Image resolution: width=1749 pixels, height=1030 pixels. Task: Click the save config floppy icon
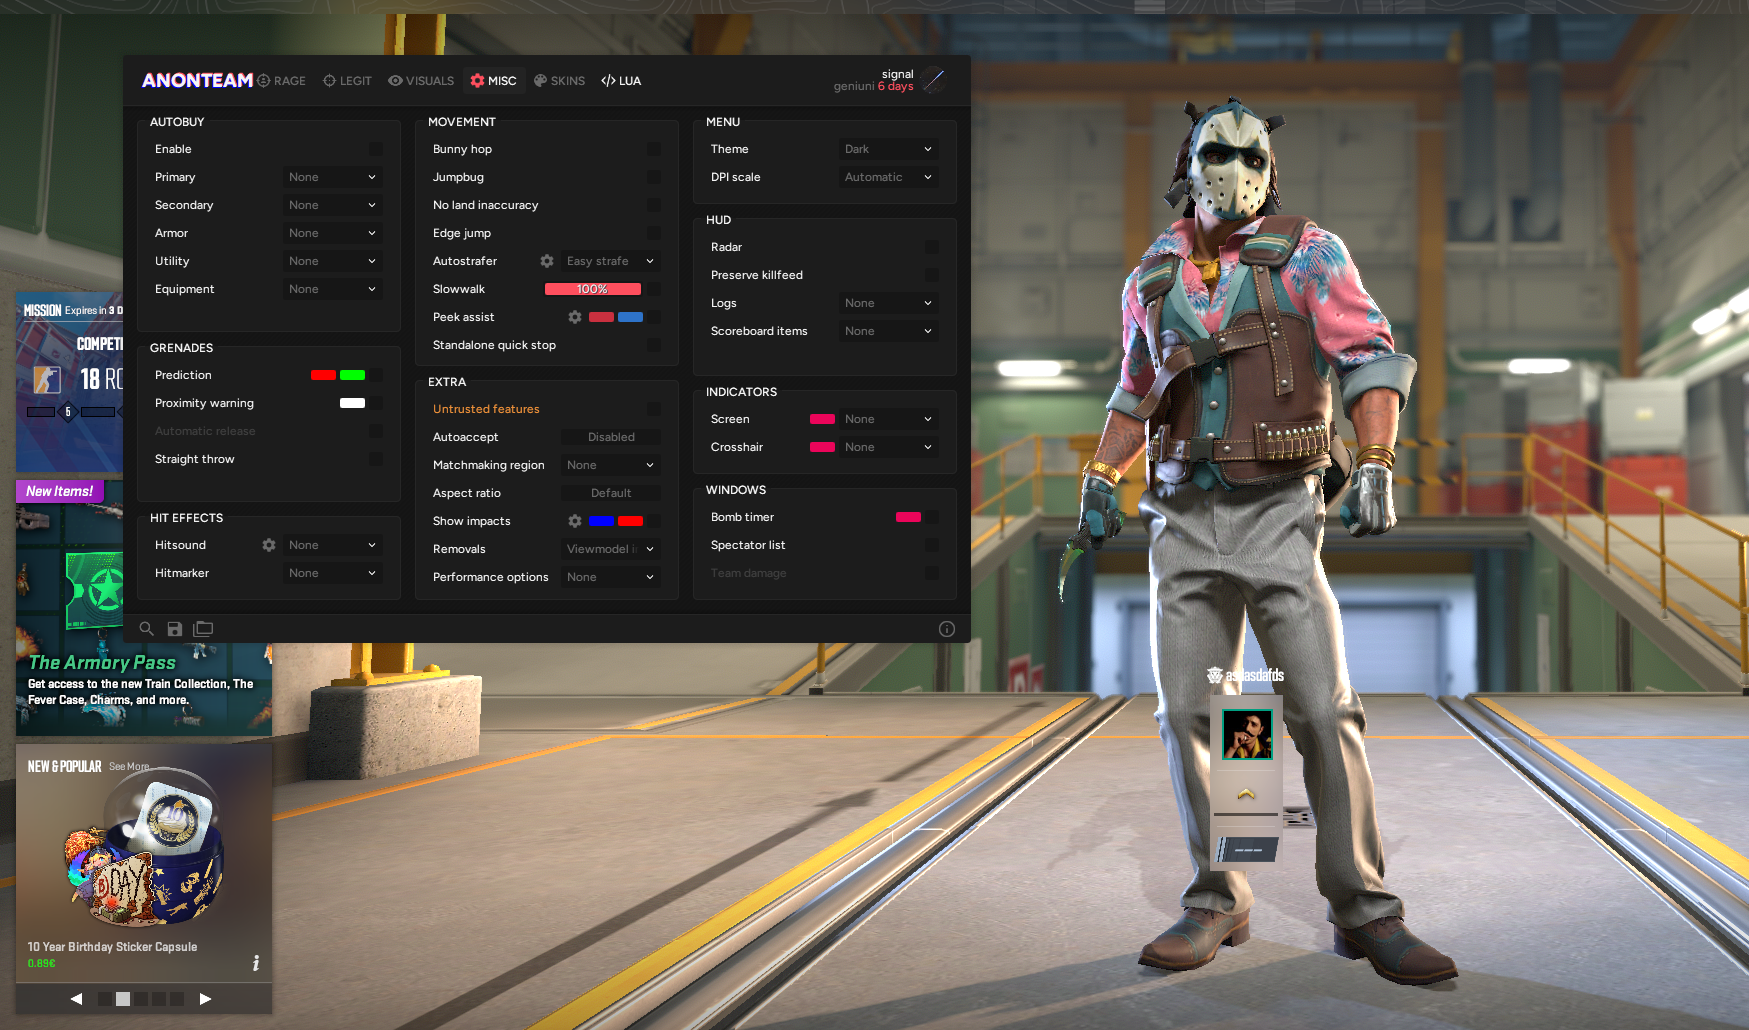[x=175, y=629]
